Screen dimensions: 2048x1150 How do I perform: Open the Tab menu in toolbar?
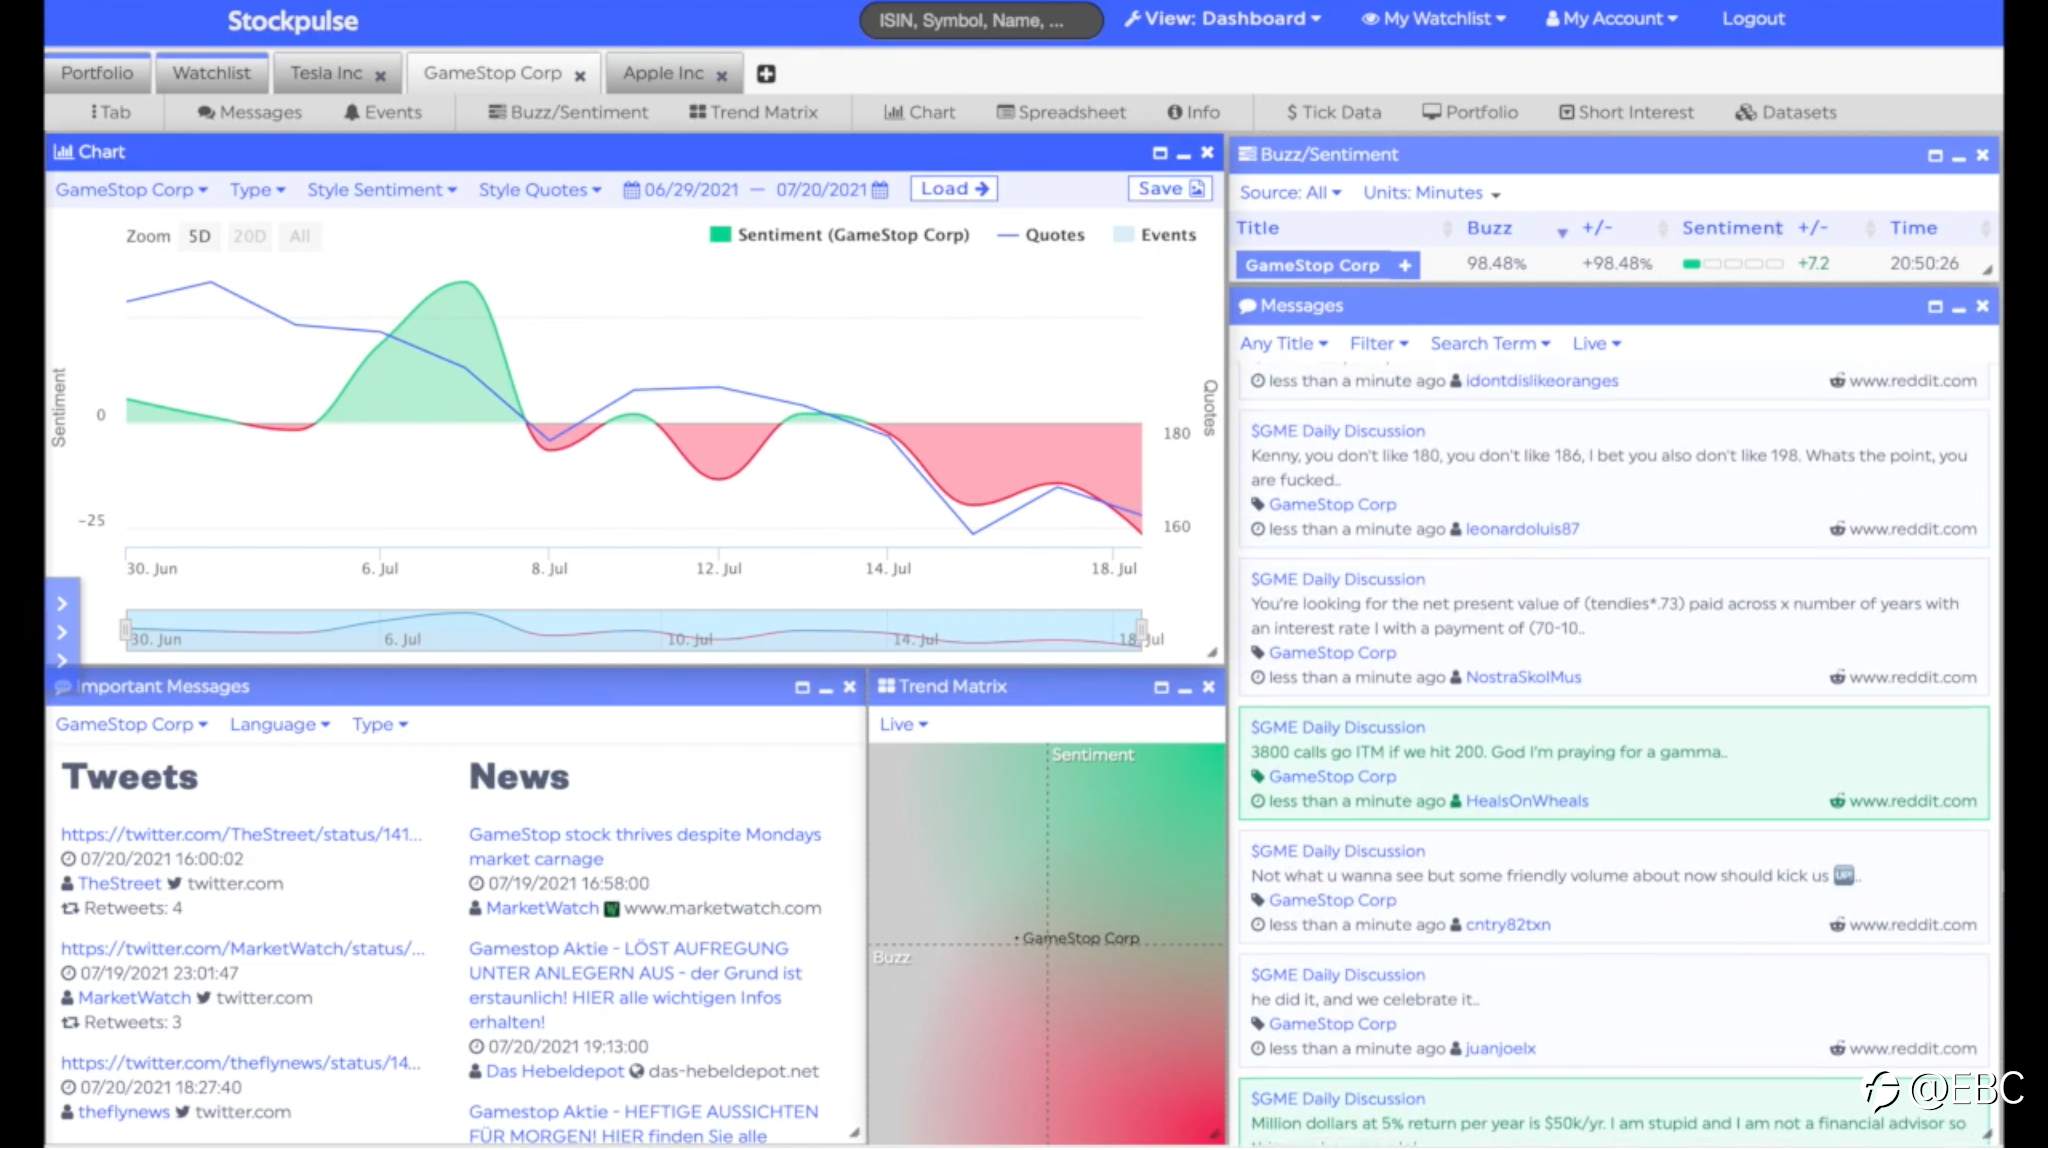click(x=110, y=112)
